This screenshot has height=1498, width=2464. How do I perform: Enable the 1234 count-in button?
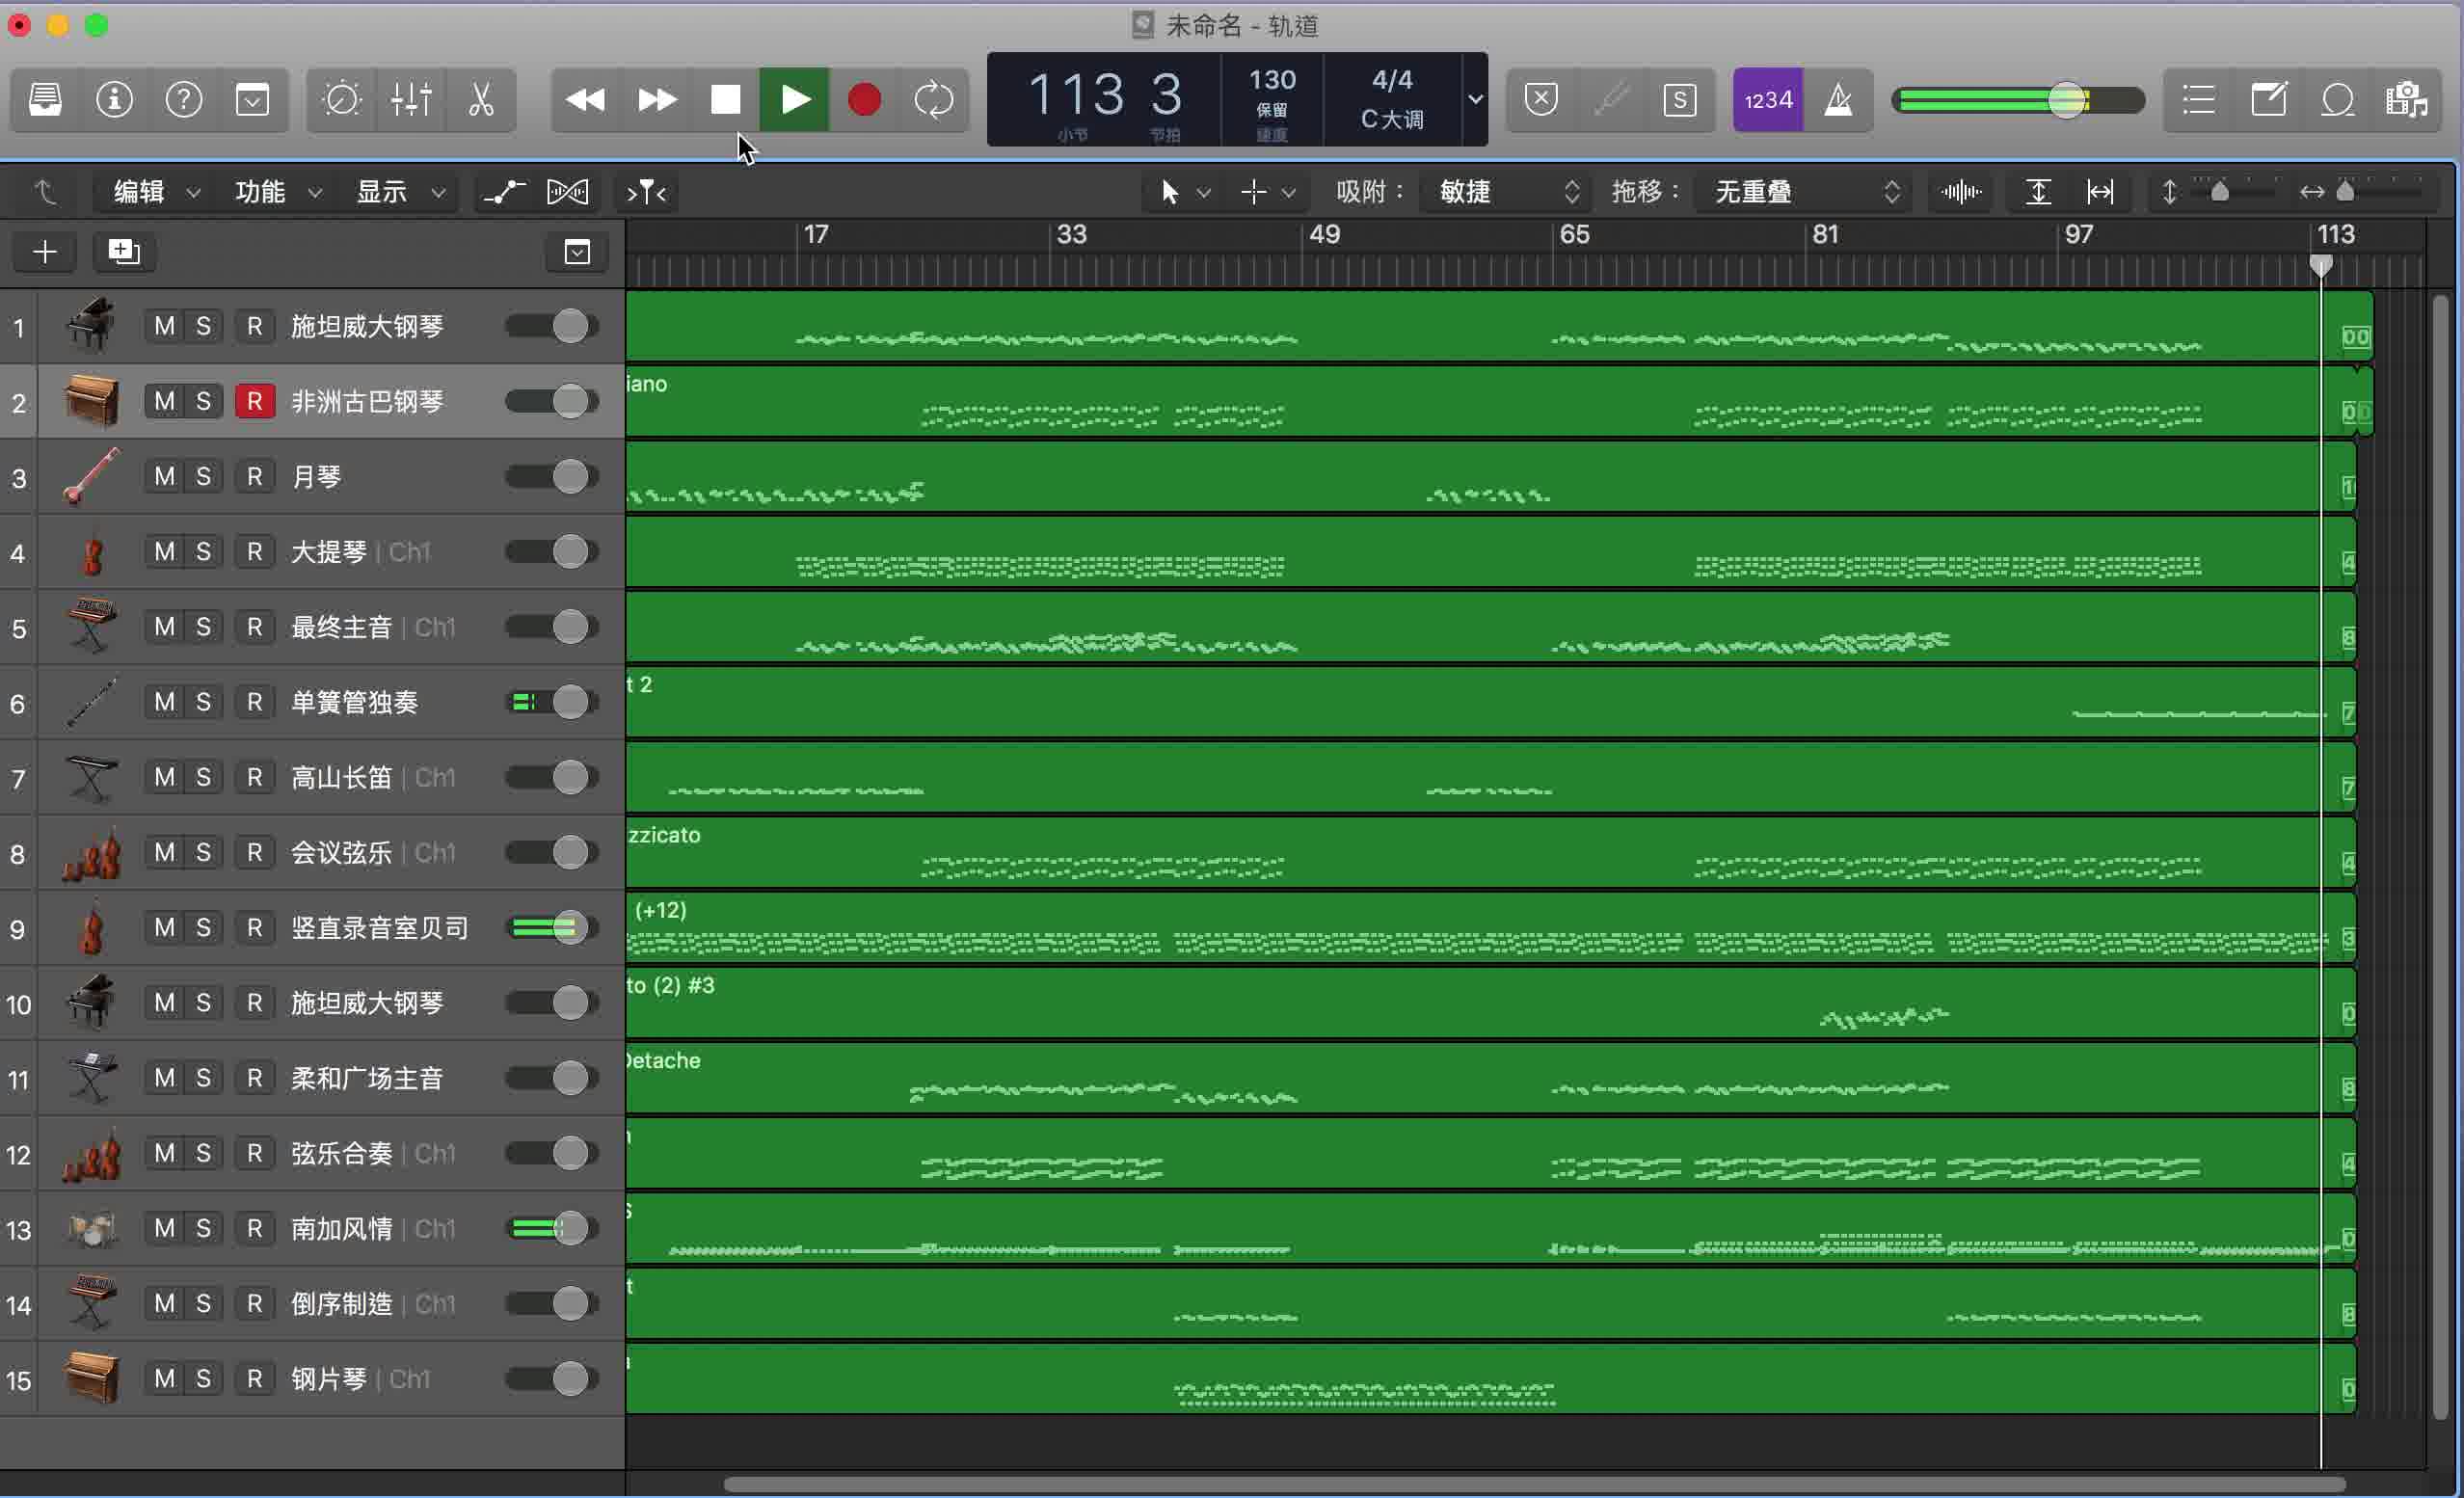(x=1767, y=99)
